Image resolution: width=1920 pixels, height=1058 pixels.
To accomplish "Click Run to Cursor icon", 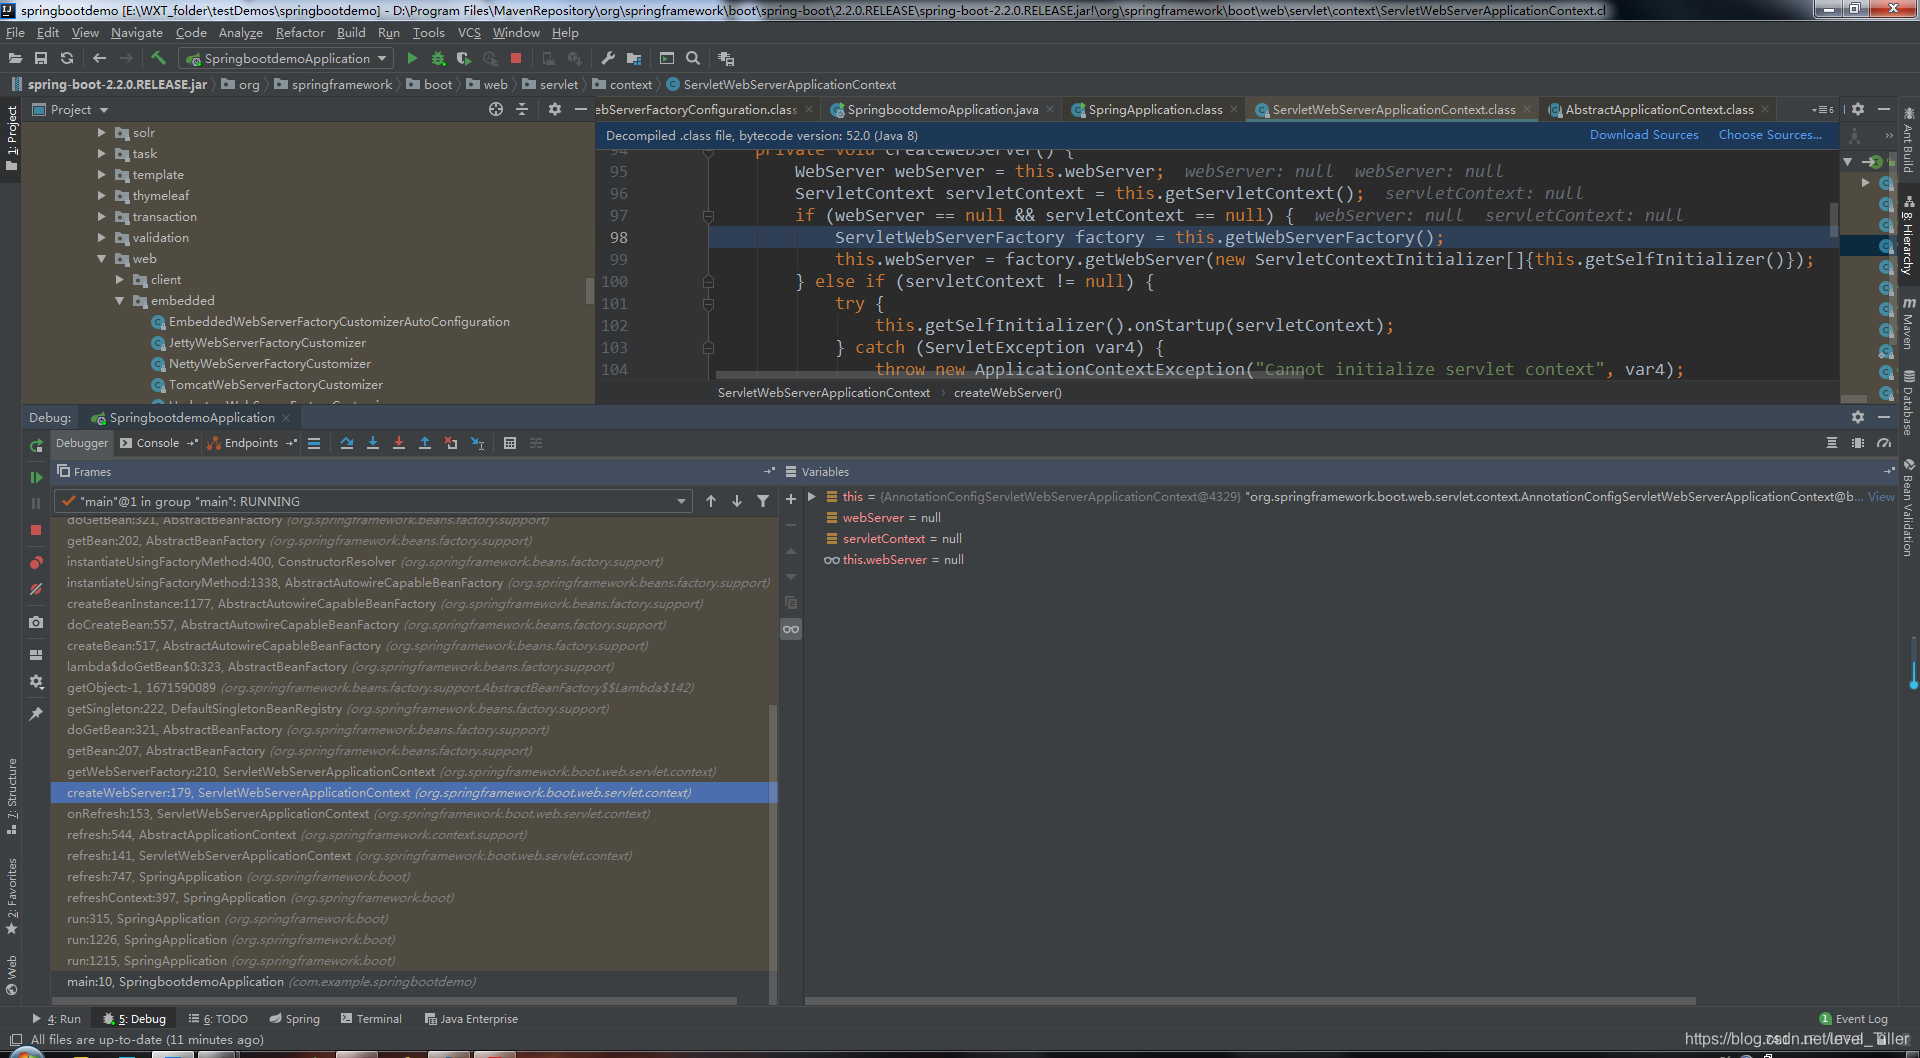I will (478, 443).
